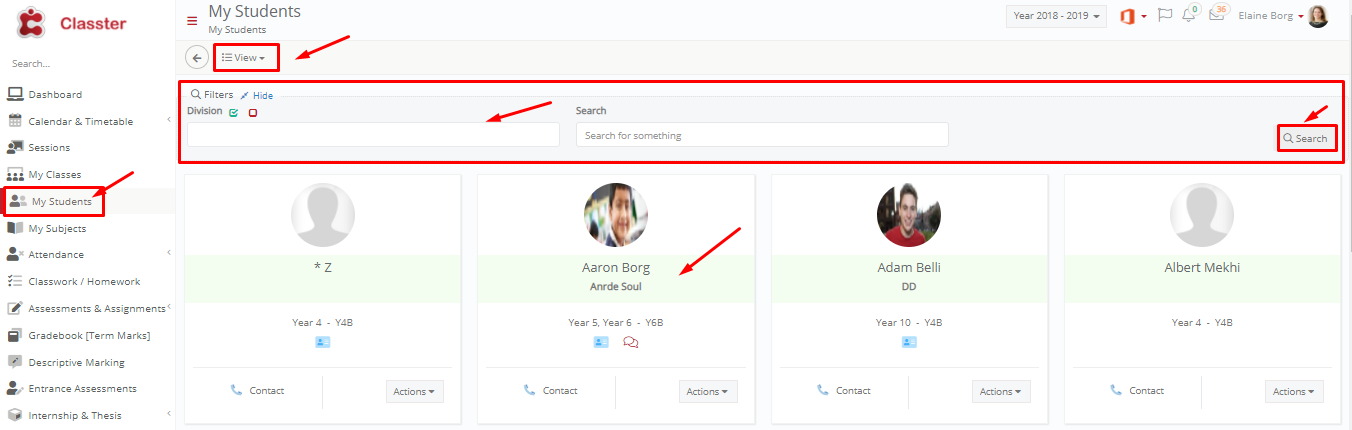Open the Year 2018 - 2019 selector
Image resolution: width=1352 pixels, height=430 pixels.
pos(1056,16)
